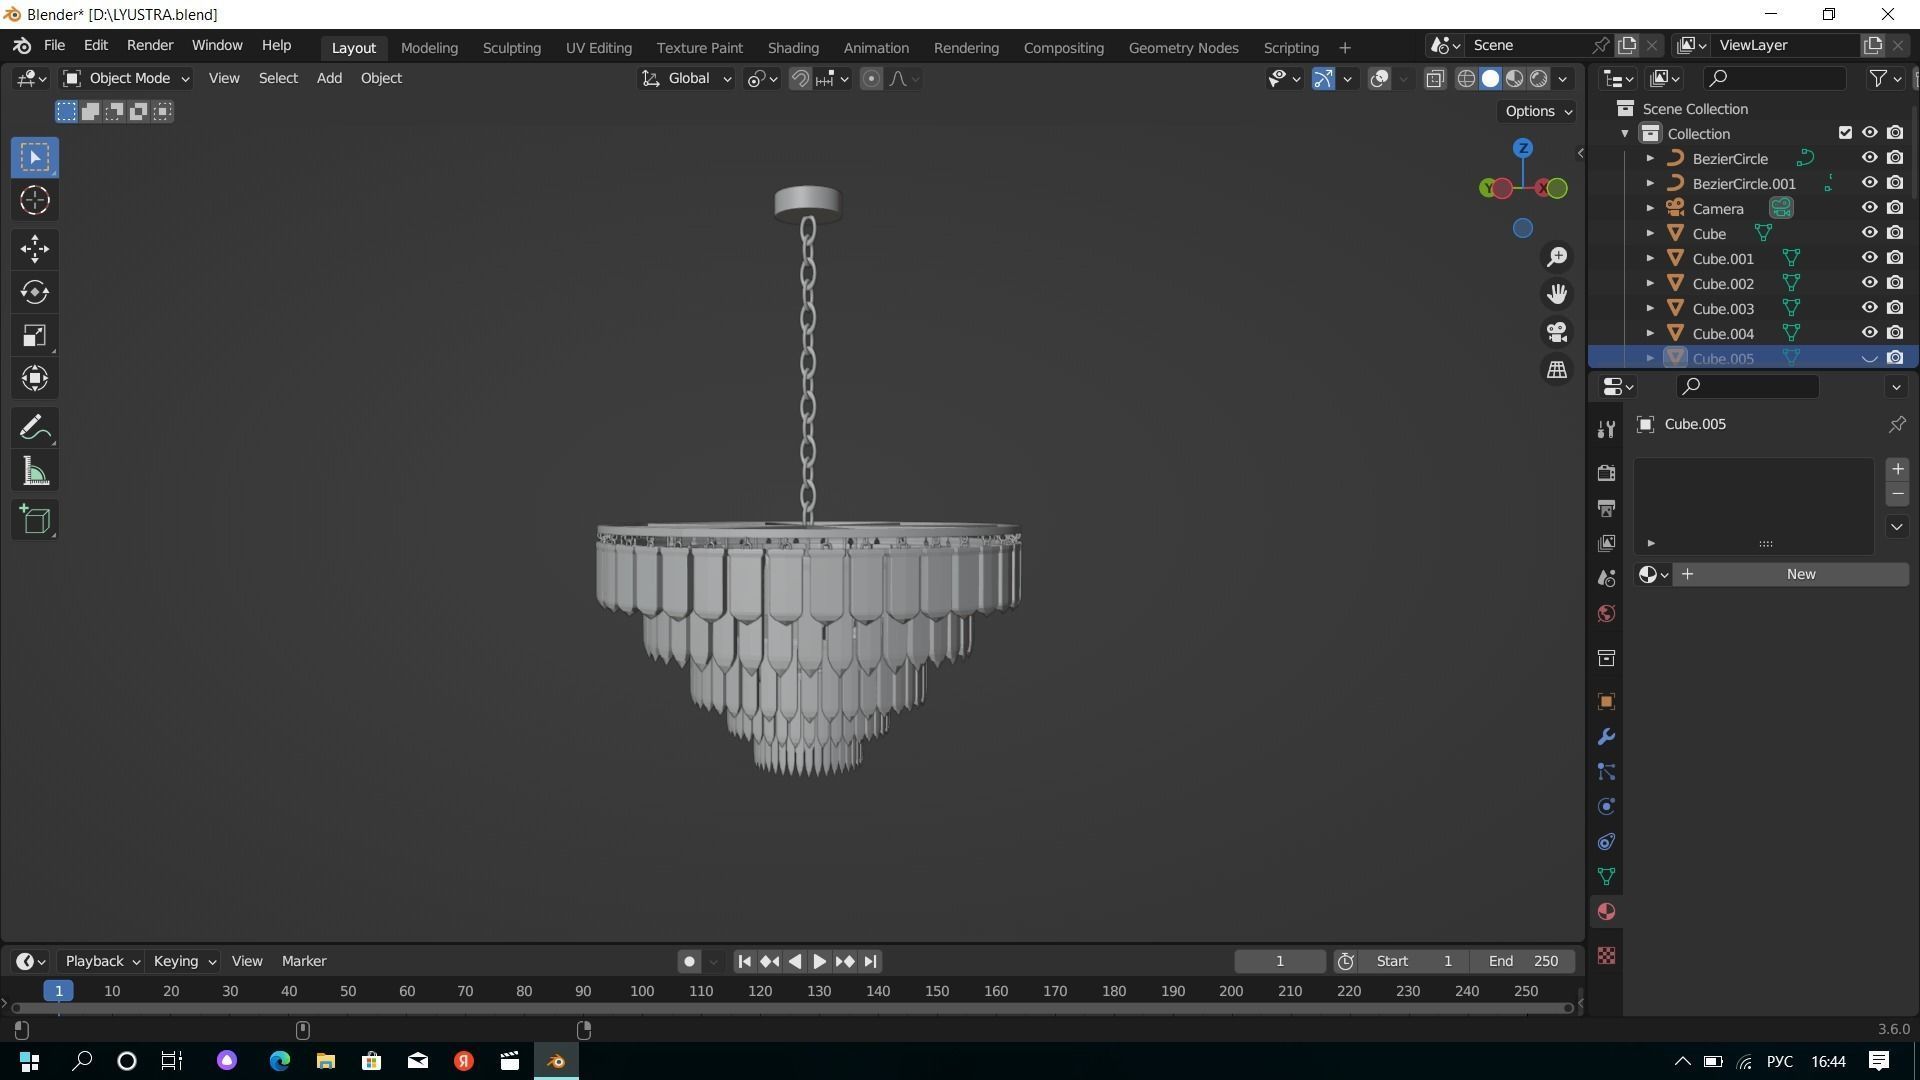Image resolution: width=1920 pixels, height=1080 pixels.
Task: Open the Texture properties tab
Action: point(1606,957)
